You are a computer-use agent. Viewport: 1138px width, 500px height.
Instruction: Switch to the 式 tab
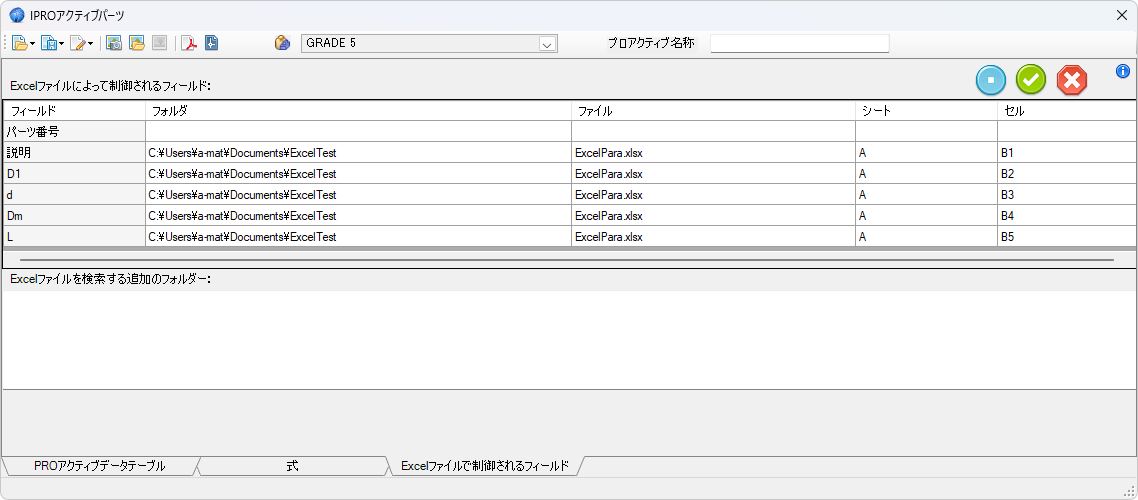pyautogui.click(x=292, y=466)
